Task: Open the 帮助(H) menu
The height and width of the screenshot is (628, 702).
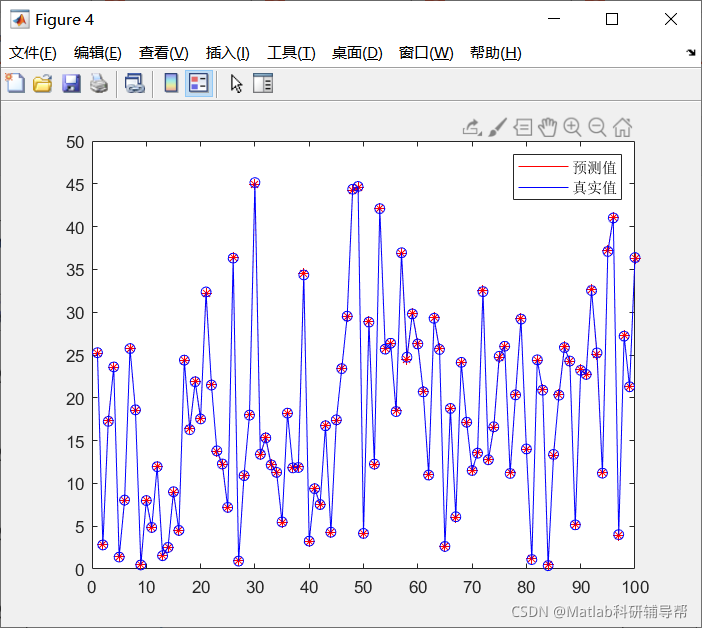Action: pyautogui.click(x=496, y=53)
